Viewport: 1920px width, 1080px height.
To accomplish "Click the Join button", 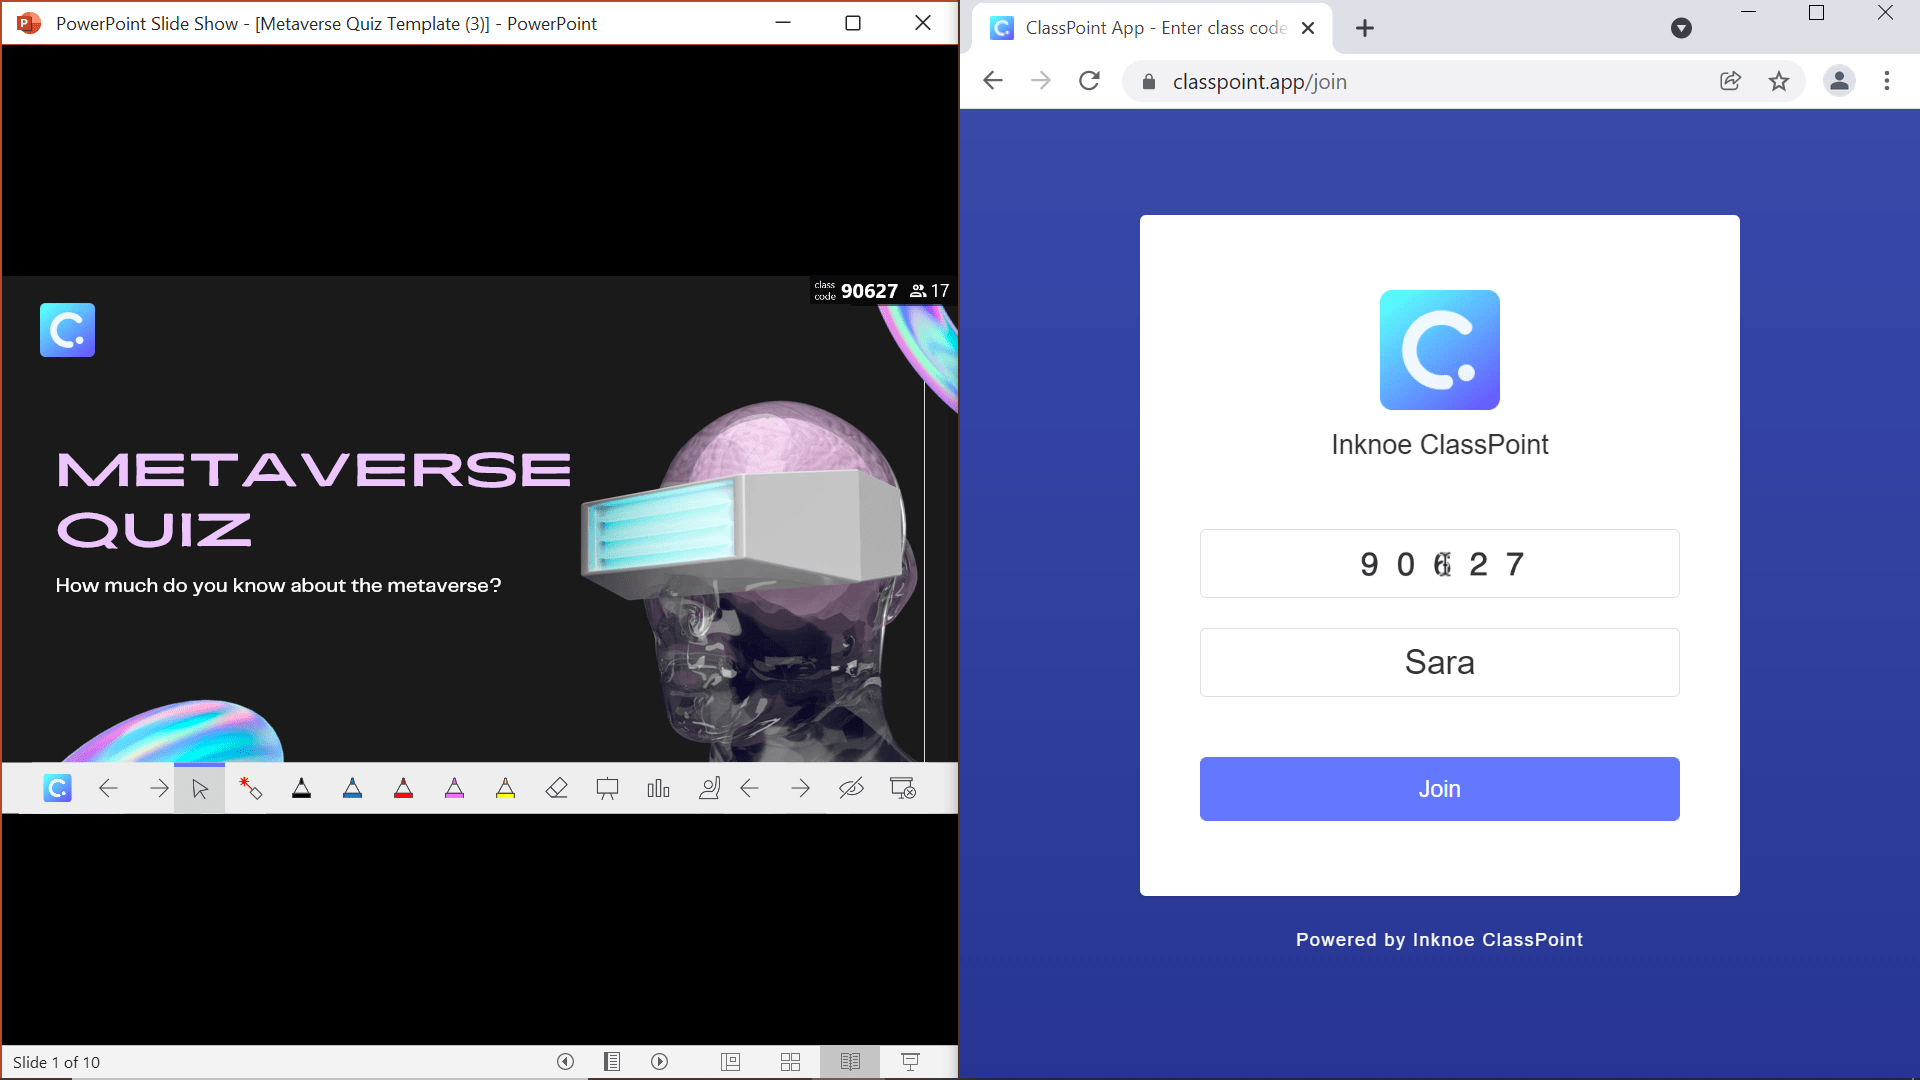I will click(1440, 789).
